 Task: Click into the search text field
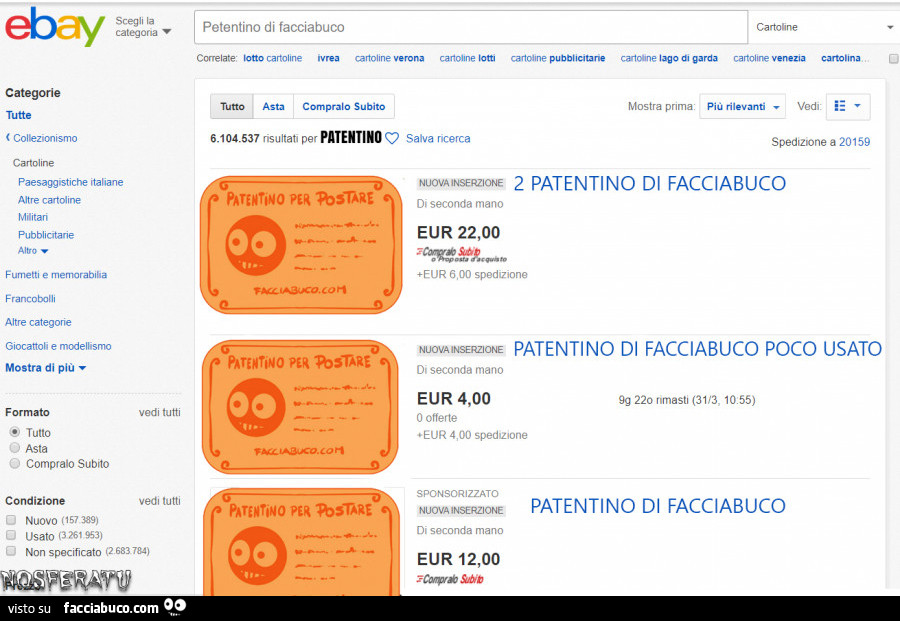(x=470, y=27)
